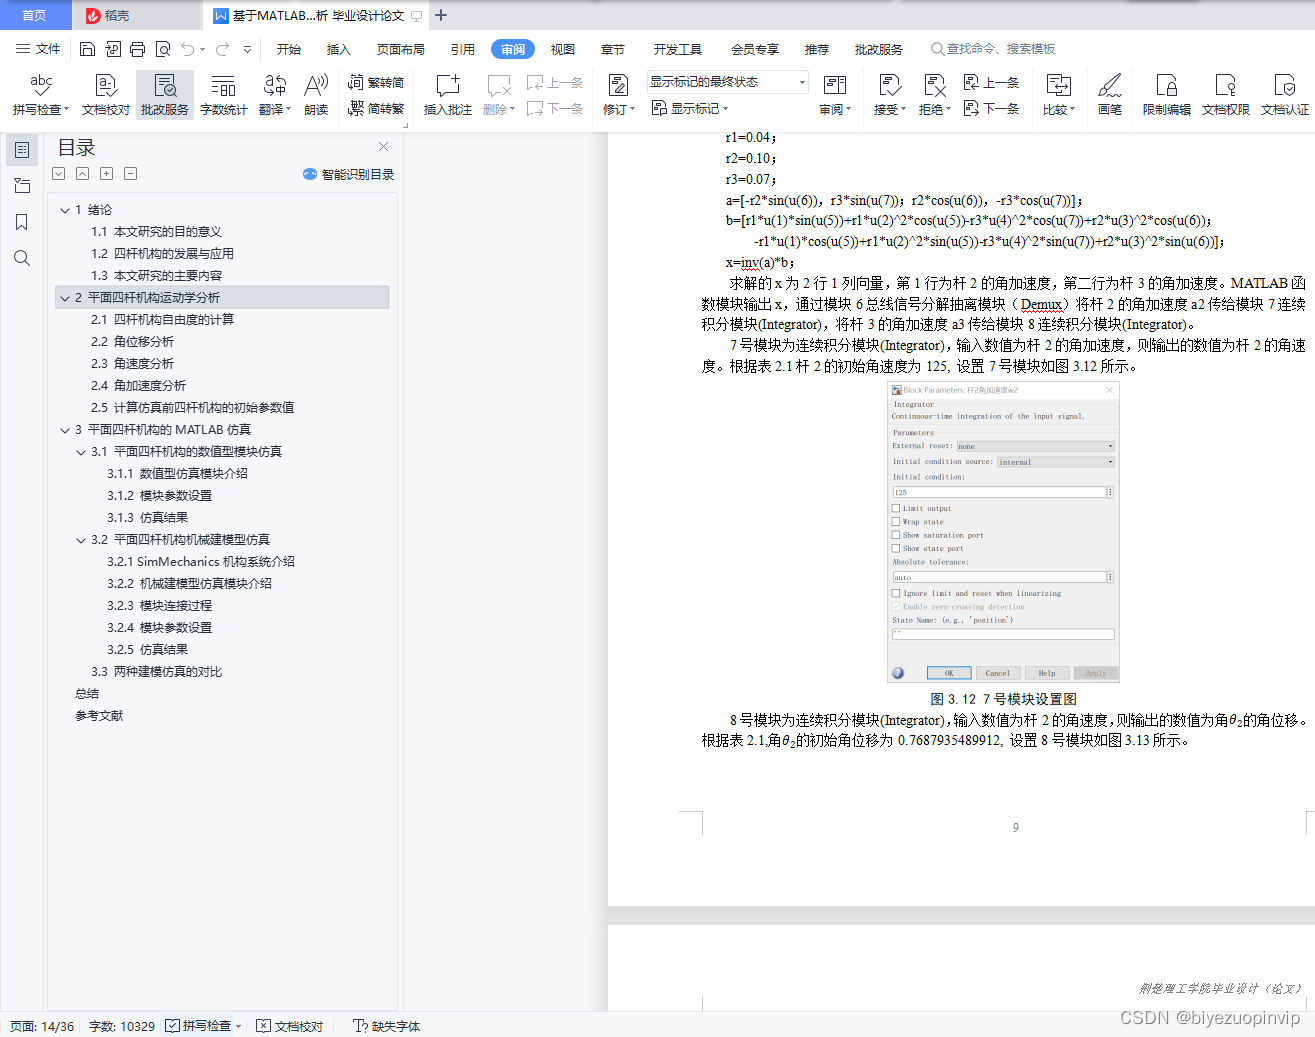Screen dimensions: 1315x1037
Task: Open a new tab with the plus button
Action: coord(441,15)
